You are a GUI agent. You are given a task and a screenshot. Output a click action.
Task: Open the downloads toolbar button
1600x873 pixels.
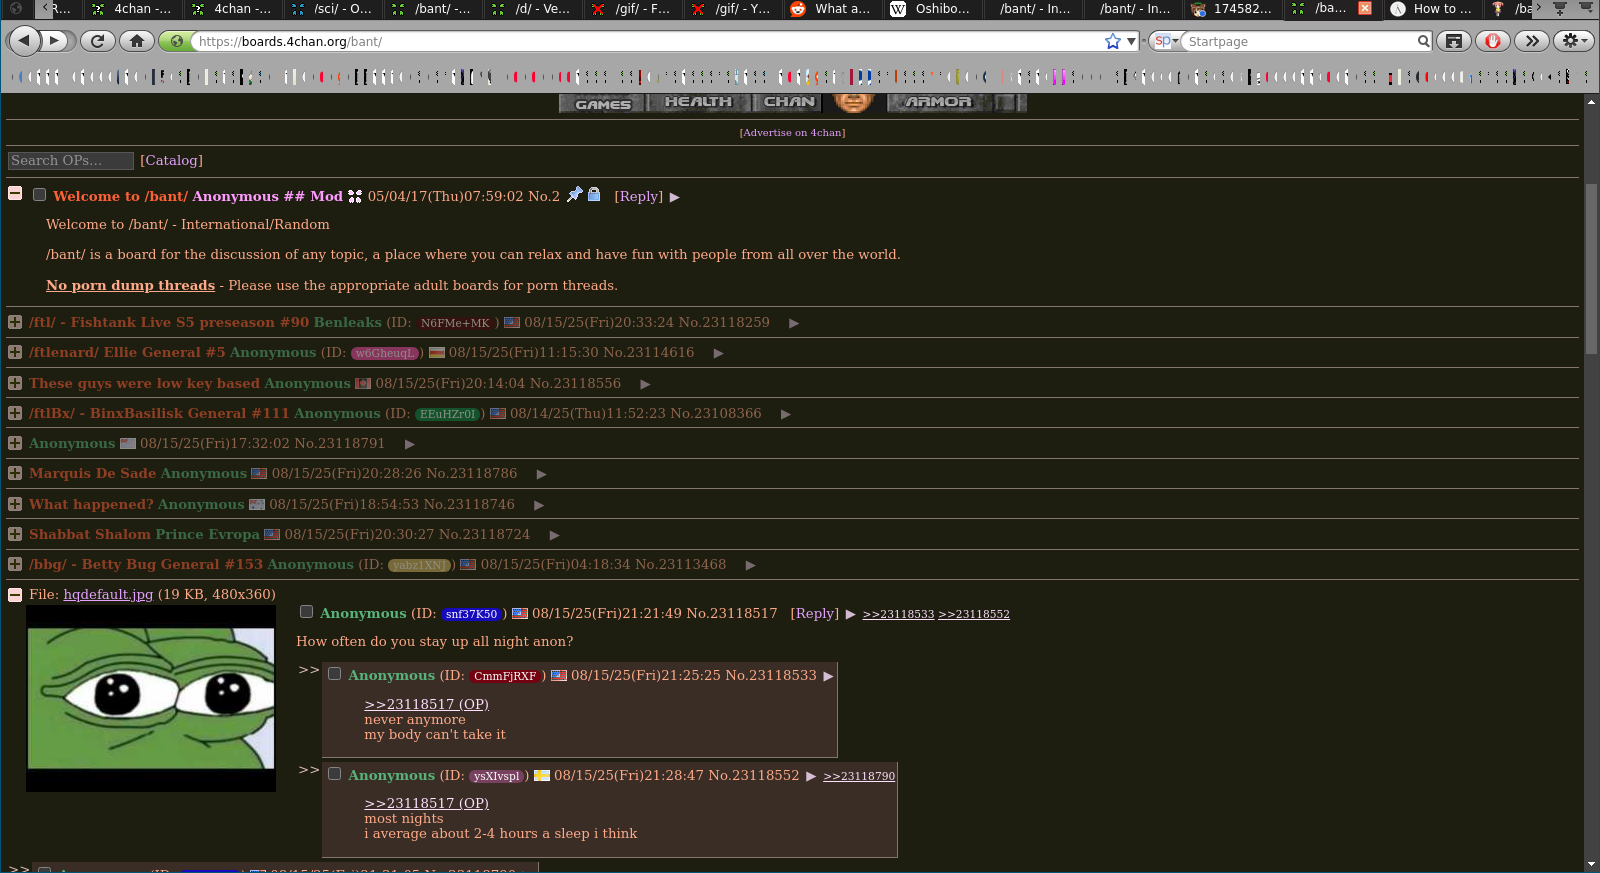(x=1454, y=41)
